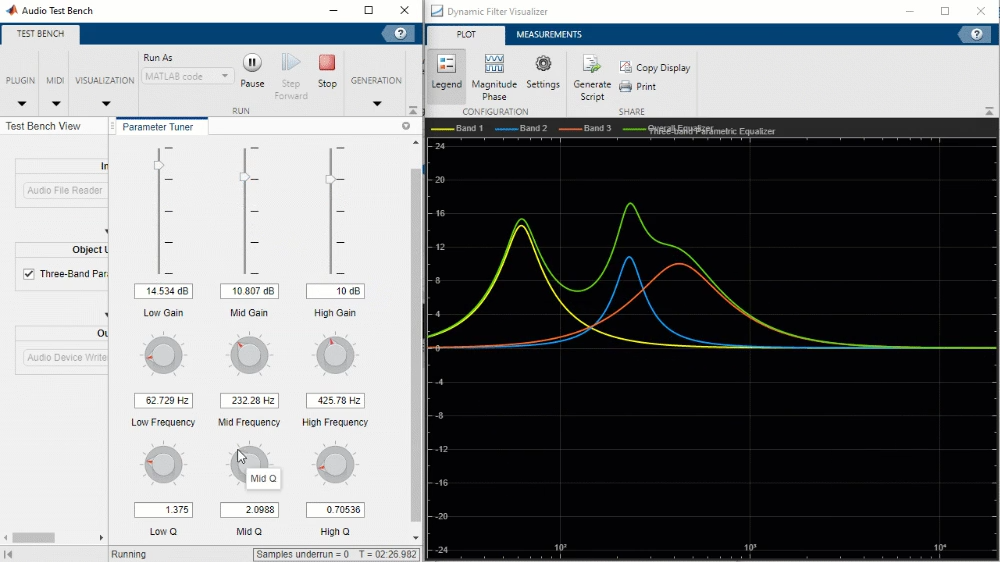
Task: Click status bar first-frame icon
Action: point(8,554)
